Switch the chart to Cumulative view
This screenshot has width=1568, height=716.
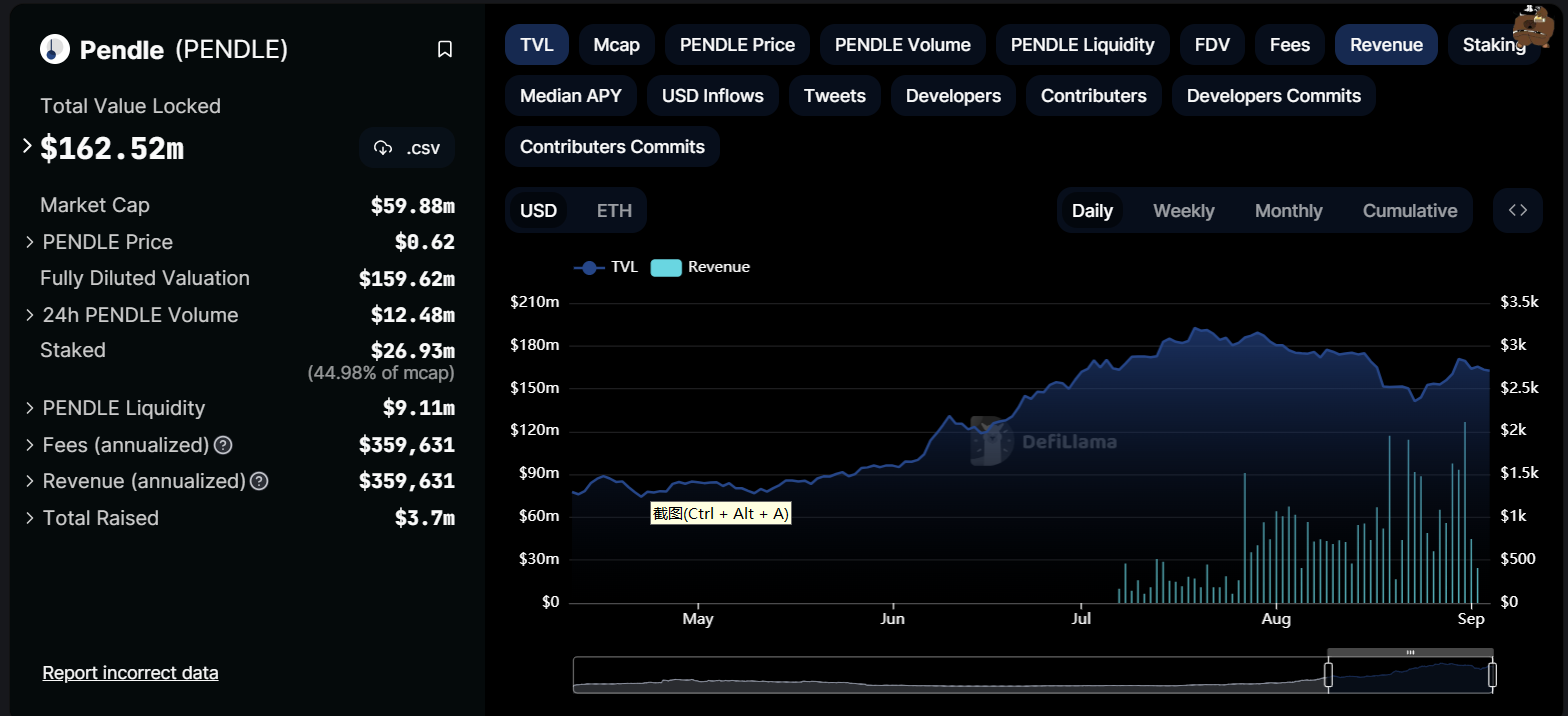[x=1409, y=211]
